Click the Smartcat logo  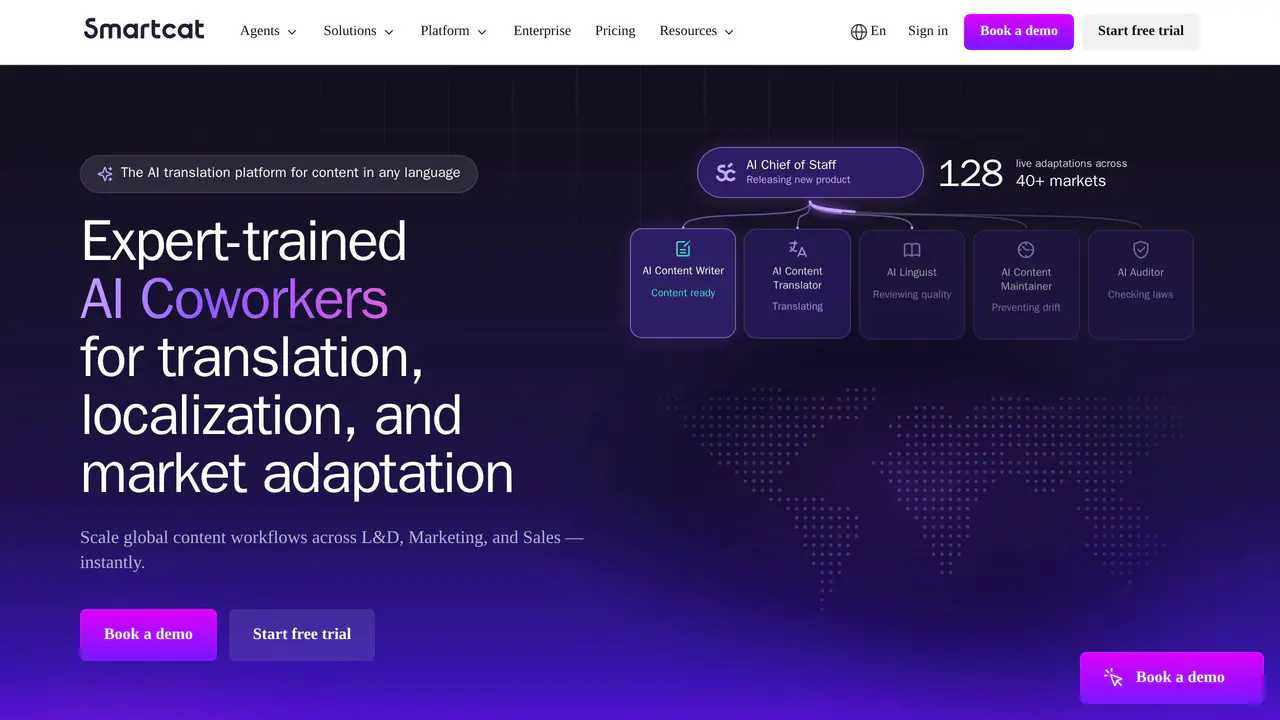coord(144,30)
